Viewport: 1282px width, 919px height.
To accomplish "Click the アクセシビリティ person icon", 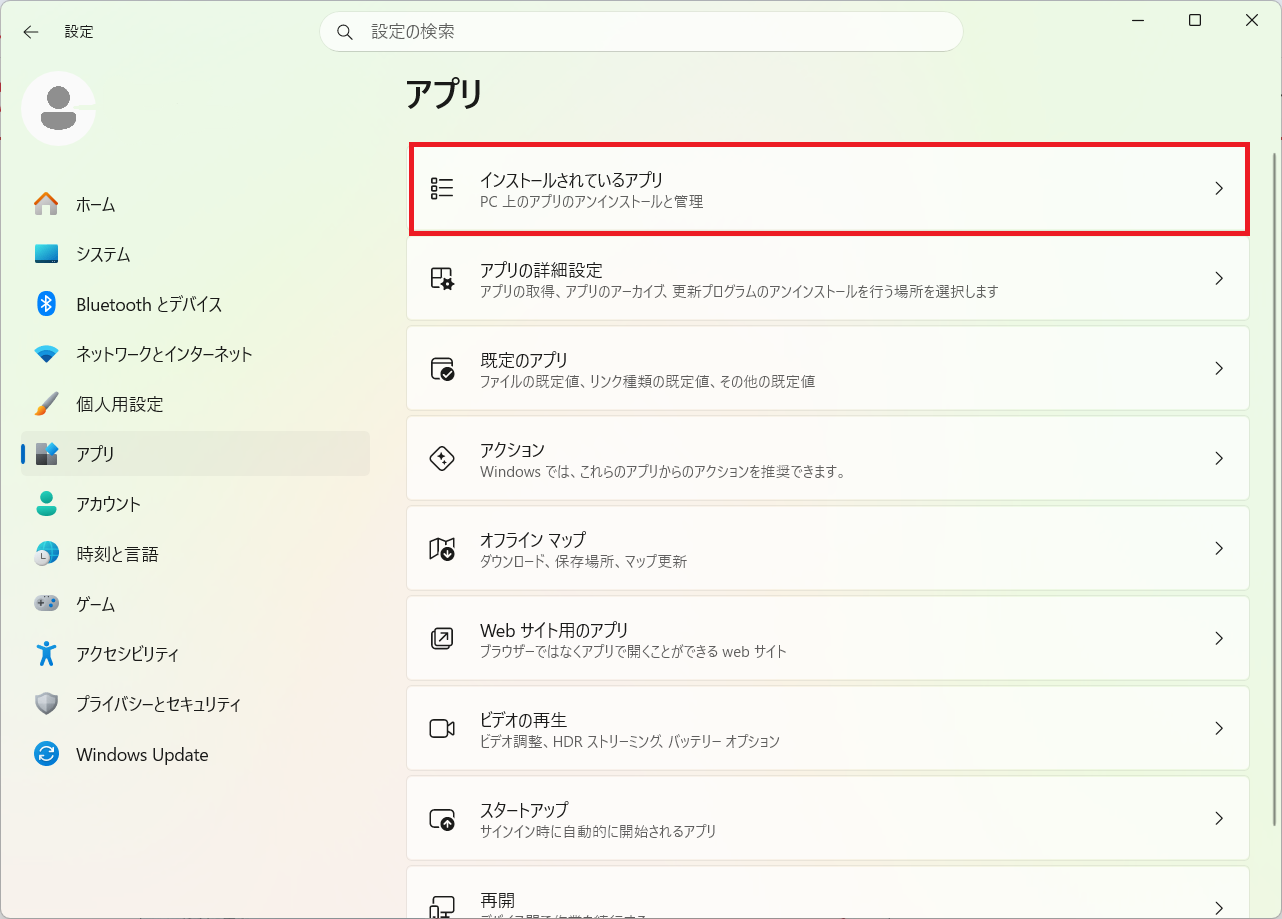I will point(46,654).
